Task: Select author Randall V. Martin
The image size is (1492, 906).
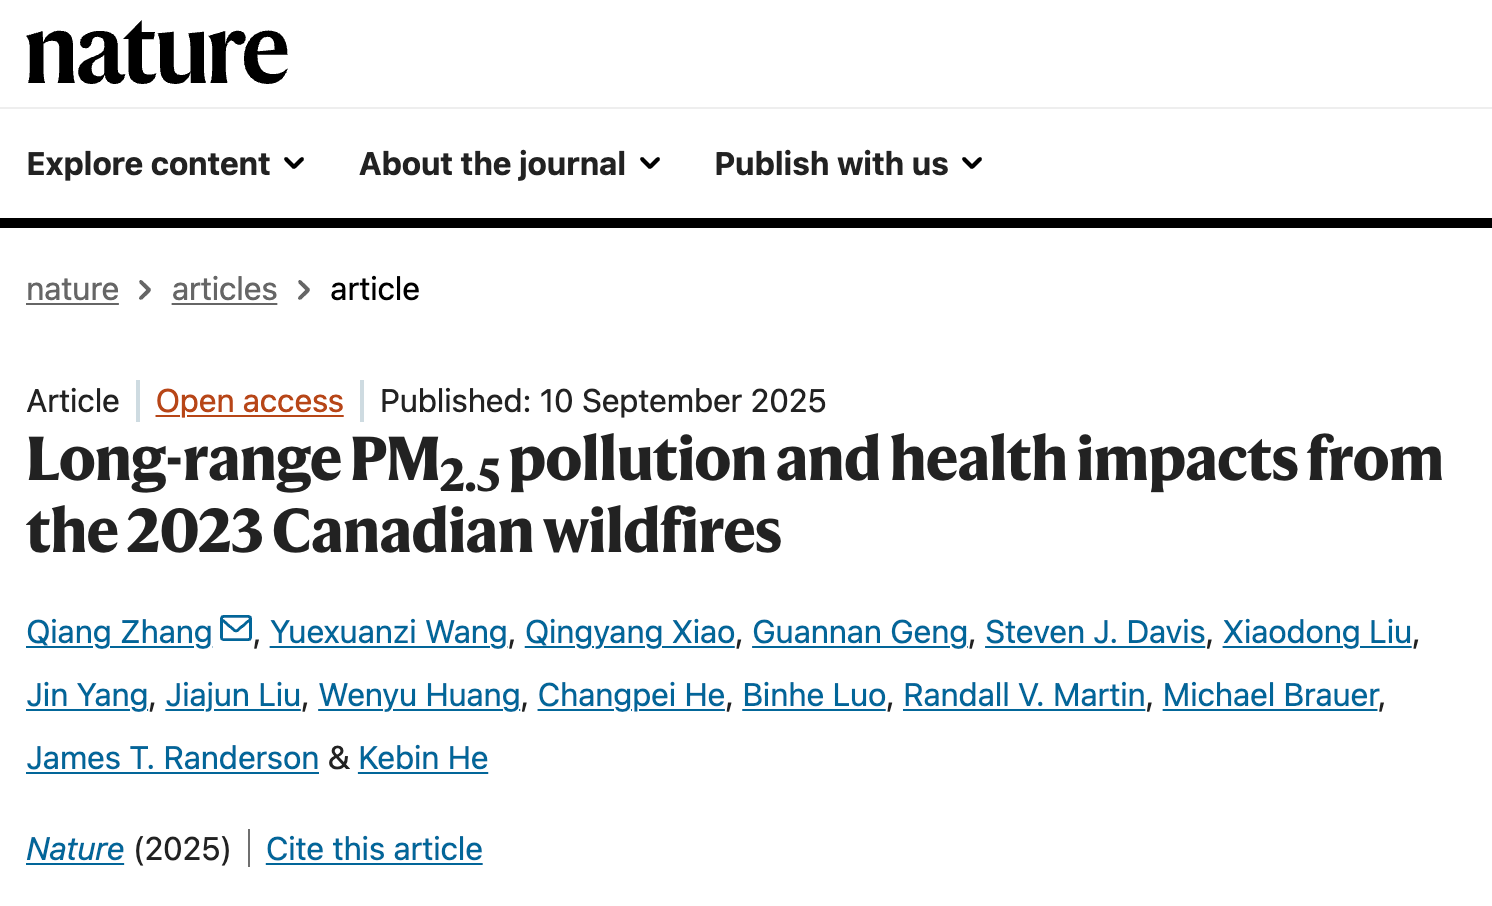Action: [x=1024, y=695]
